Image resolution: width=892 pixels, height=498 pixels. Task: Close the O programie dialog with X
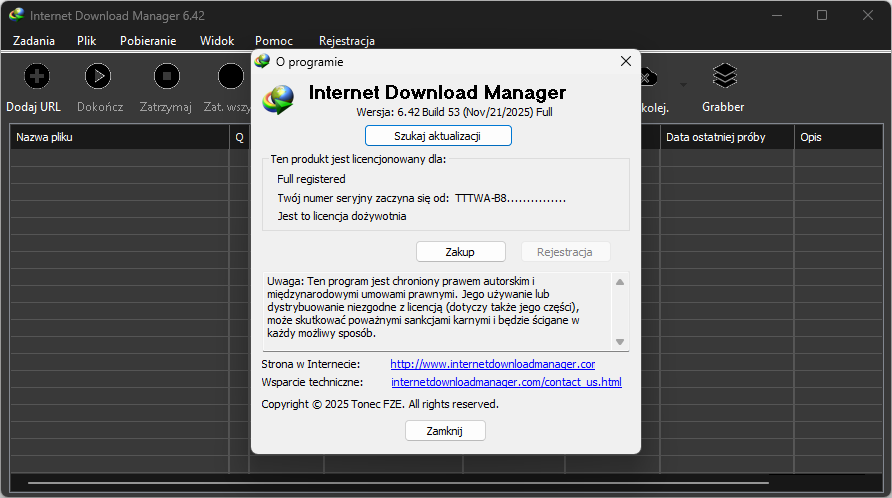626,61
